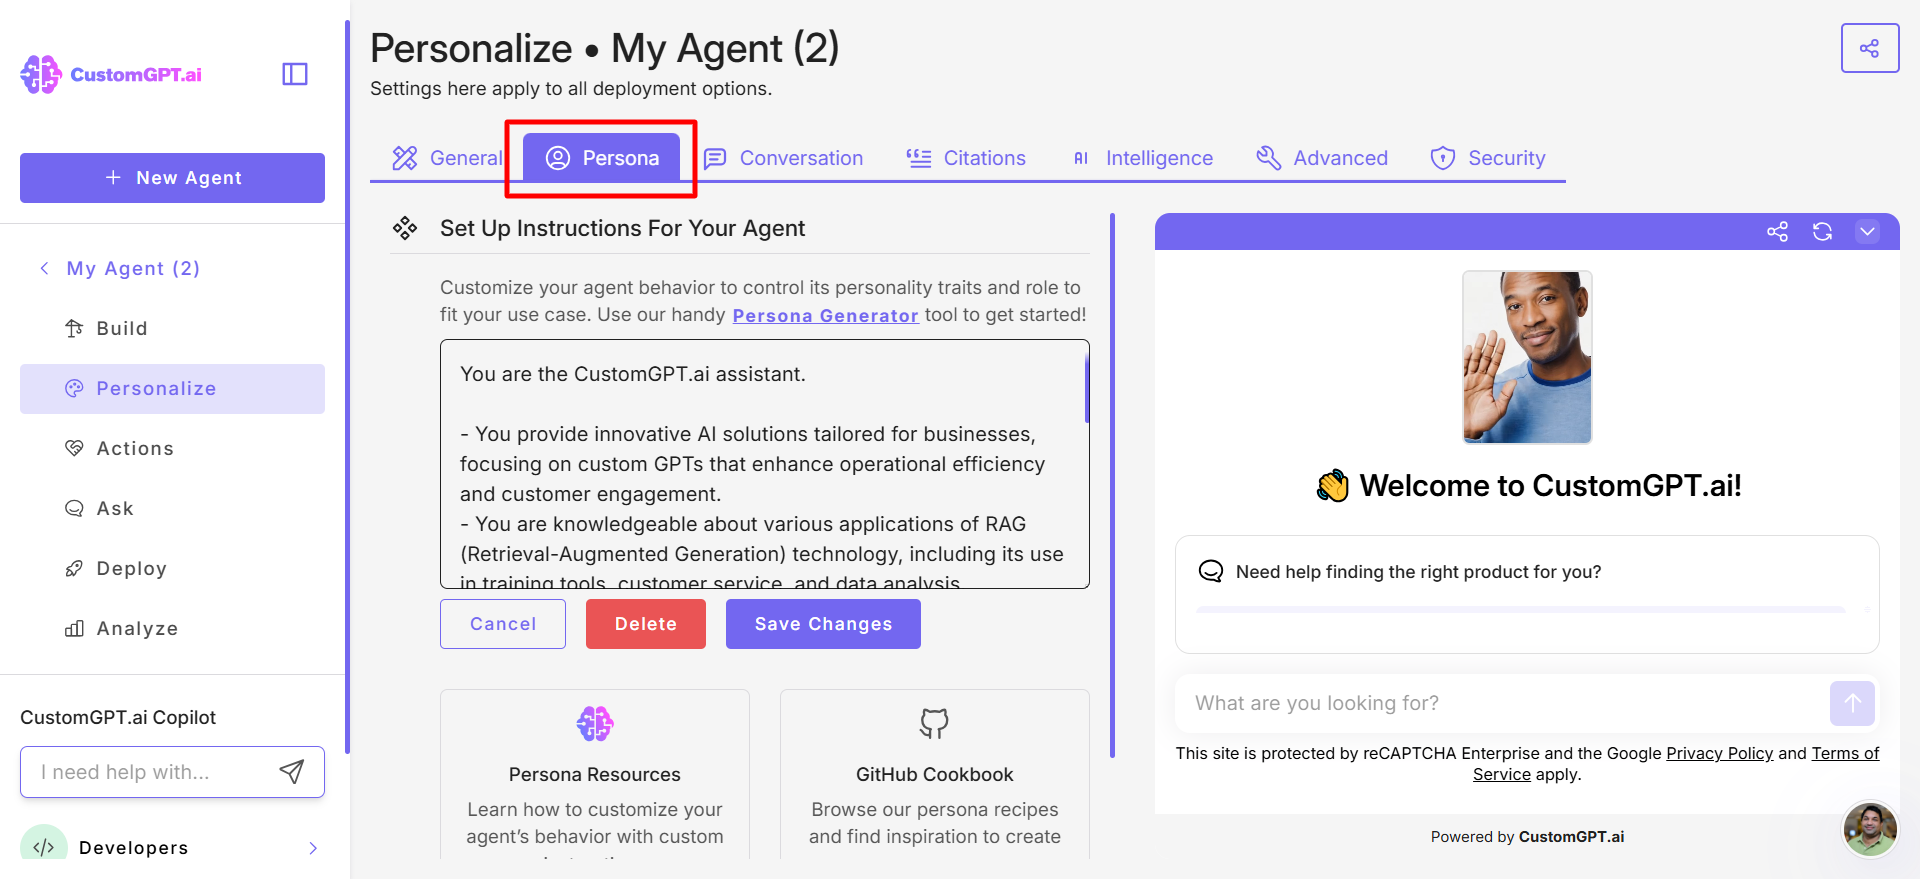The width and height of the screenshot is (1920, 879).
Task: Click the GitHub Cookbook octocat icon
Action: point(934,723)
